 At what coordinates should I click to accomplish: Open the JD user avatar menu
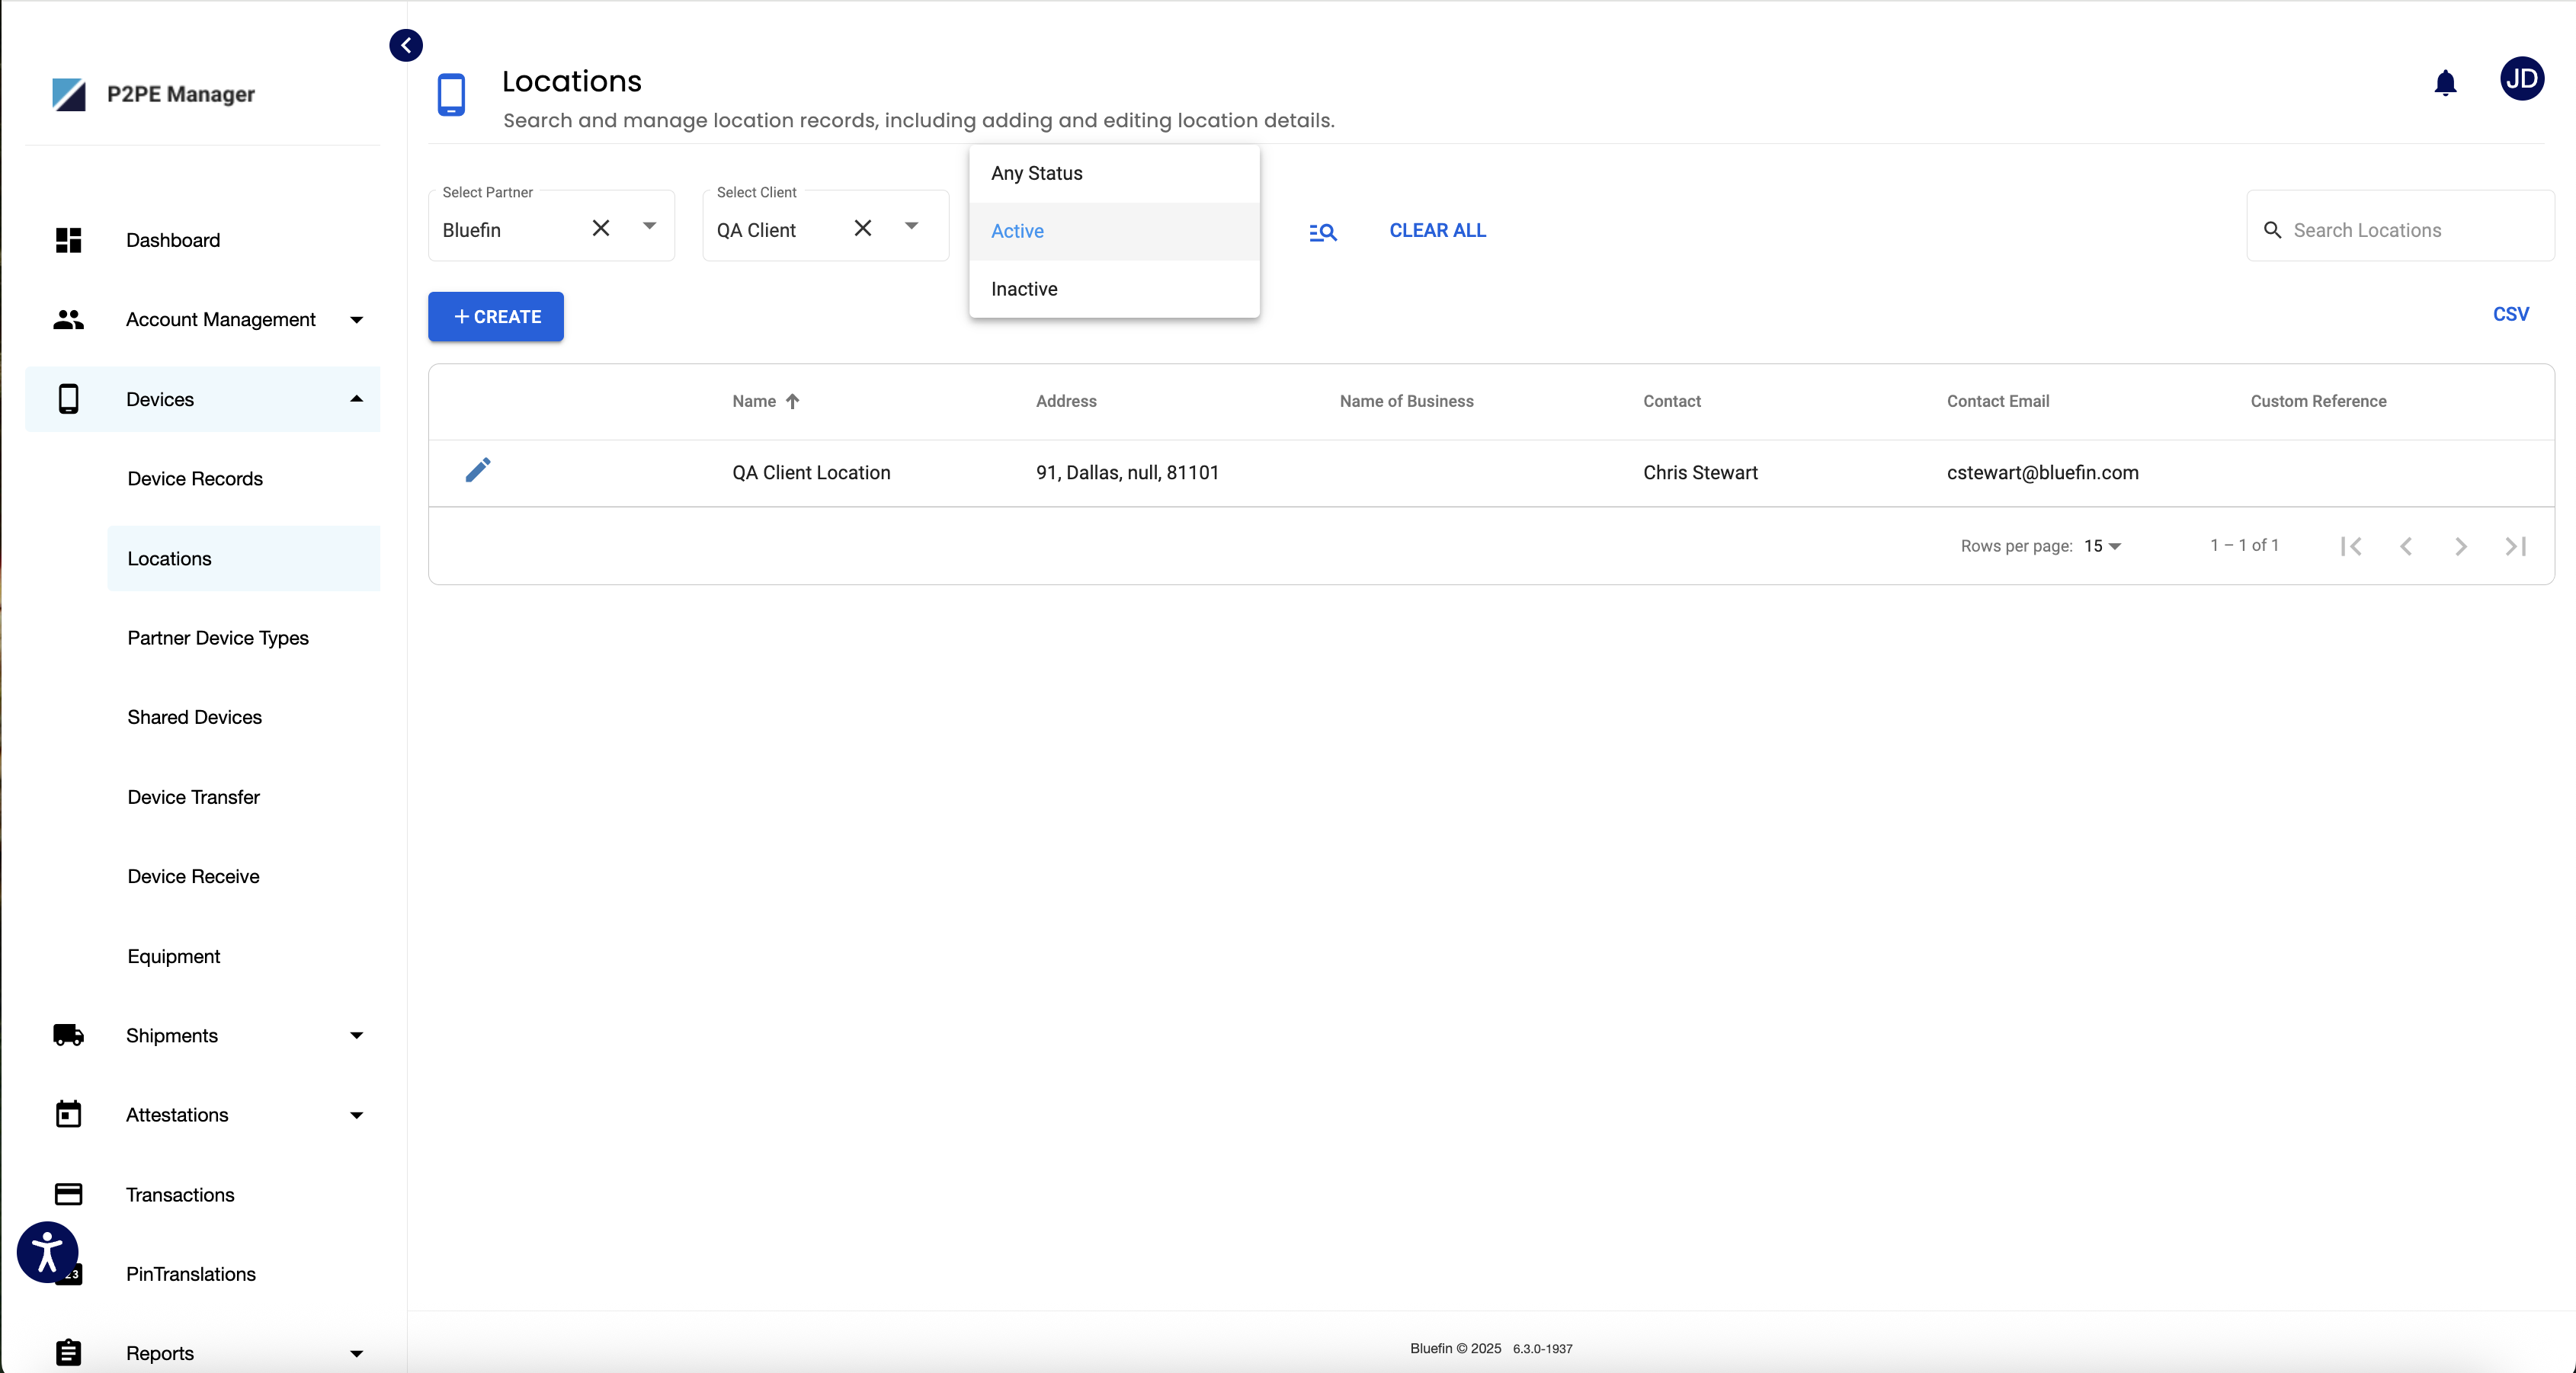pos(2521,79)
